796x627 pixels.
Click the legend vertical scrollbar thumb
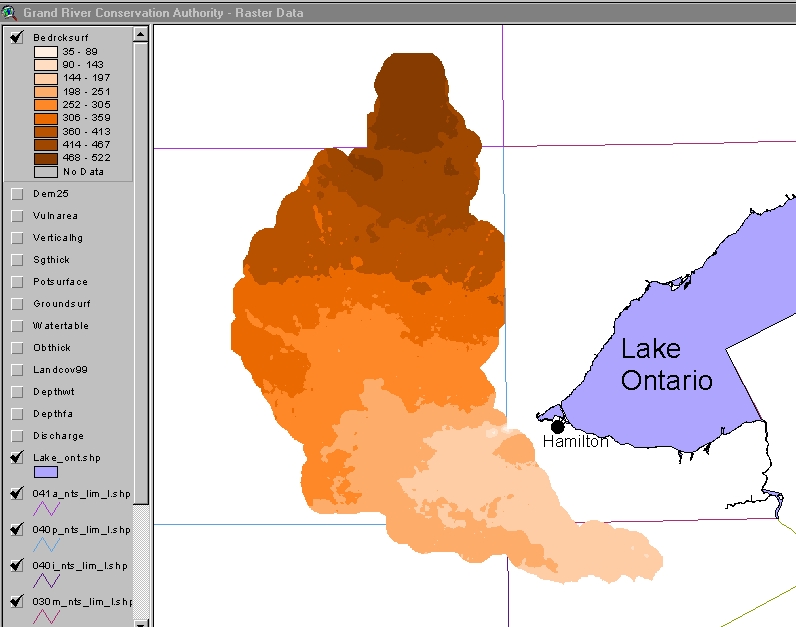(141, 273)
